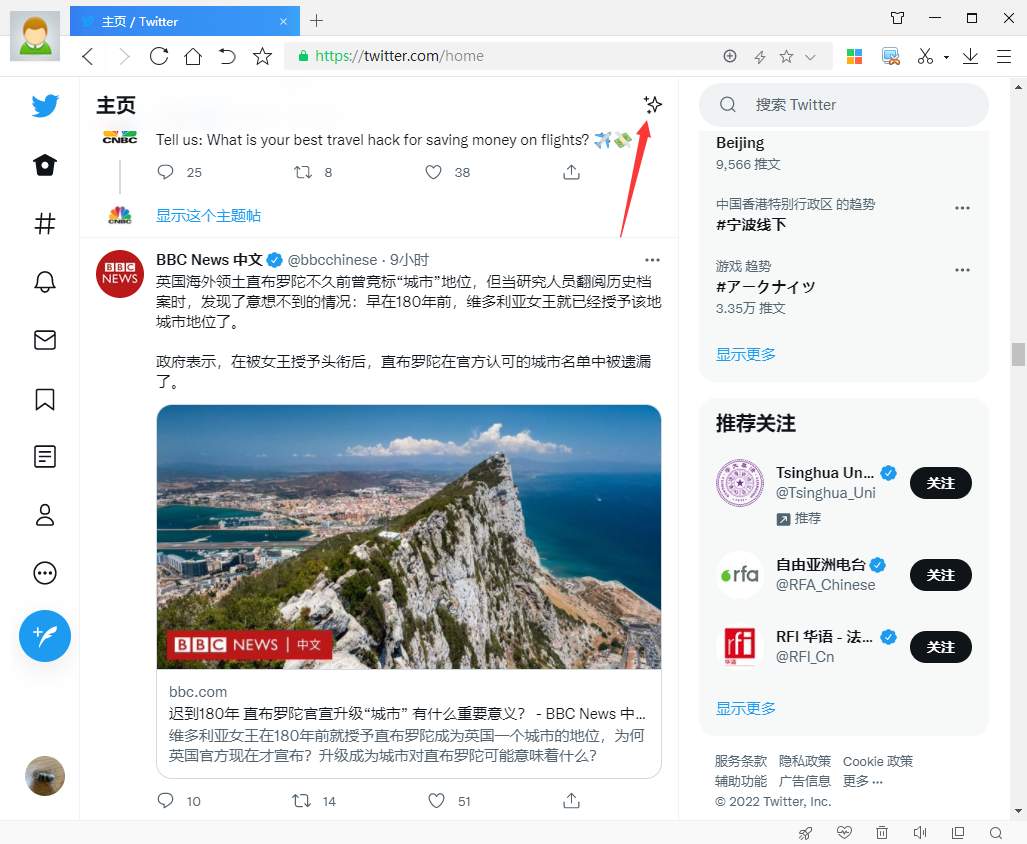Expand address bar dropdown chevron
The height and width of the screenshot is (844, 1027).
(x=810, y=57)
